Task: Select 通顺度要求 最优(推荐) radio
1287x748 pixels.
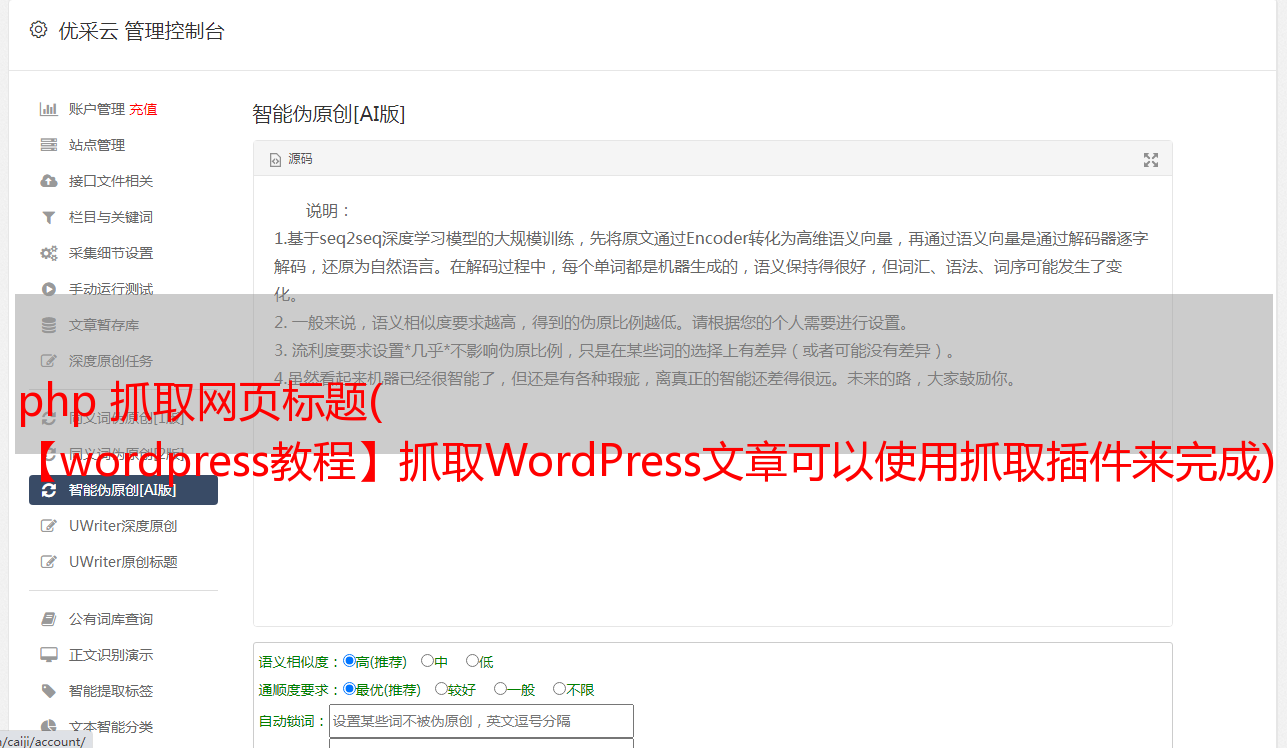Action: [x=349, y=689]
